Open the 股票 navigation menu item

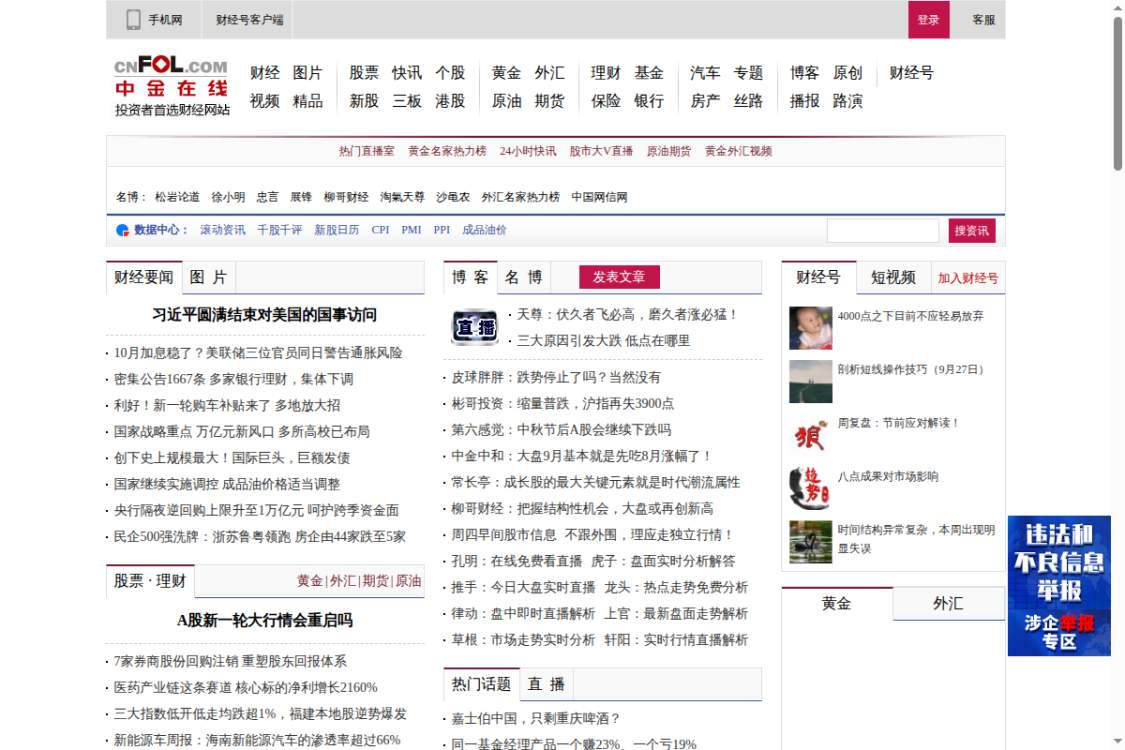(364, 73)
